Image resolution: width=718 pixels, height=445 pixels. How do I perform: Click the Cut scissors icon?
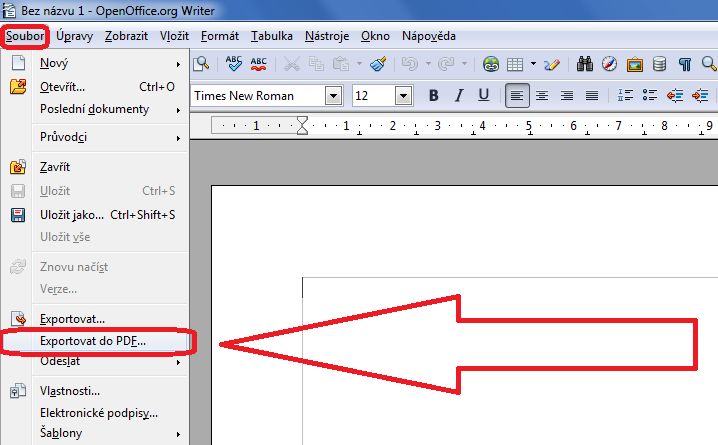pos(291,64)
